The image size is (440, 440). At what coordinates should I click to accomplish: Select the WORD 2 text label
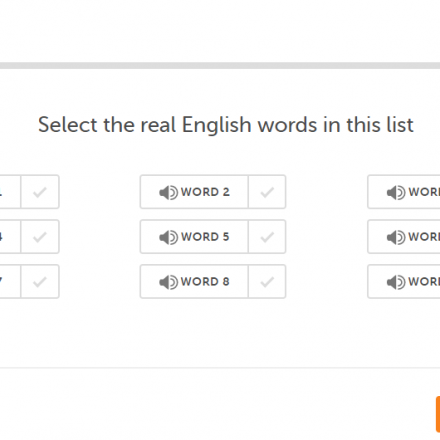click(205, 192)
